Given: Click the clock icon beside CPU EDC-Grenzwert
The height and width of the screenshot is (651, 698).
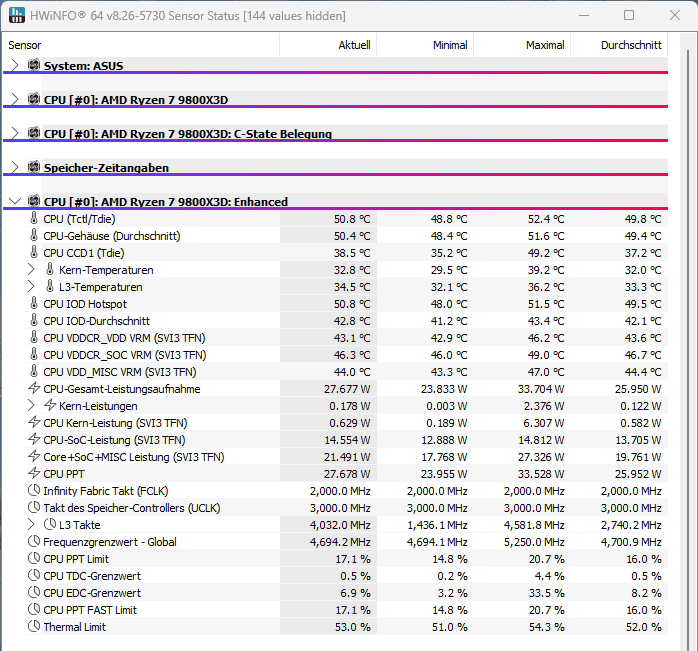Looking at the screenshot, I should click(x=33, y=593).
